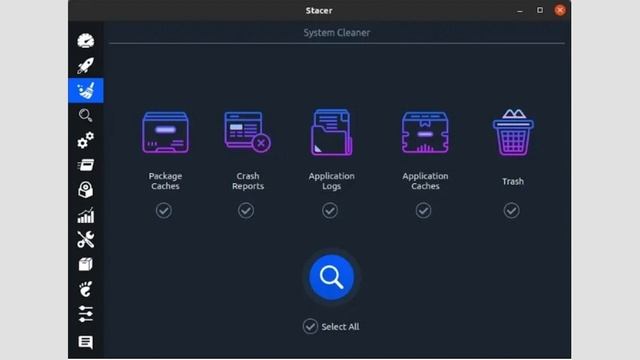Screen dimensions: 640x360
Task: Click the Trash label text
Action: point(513,181)
